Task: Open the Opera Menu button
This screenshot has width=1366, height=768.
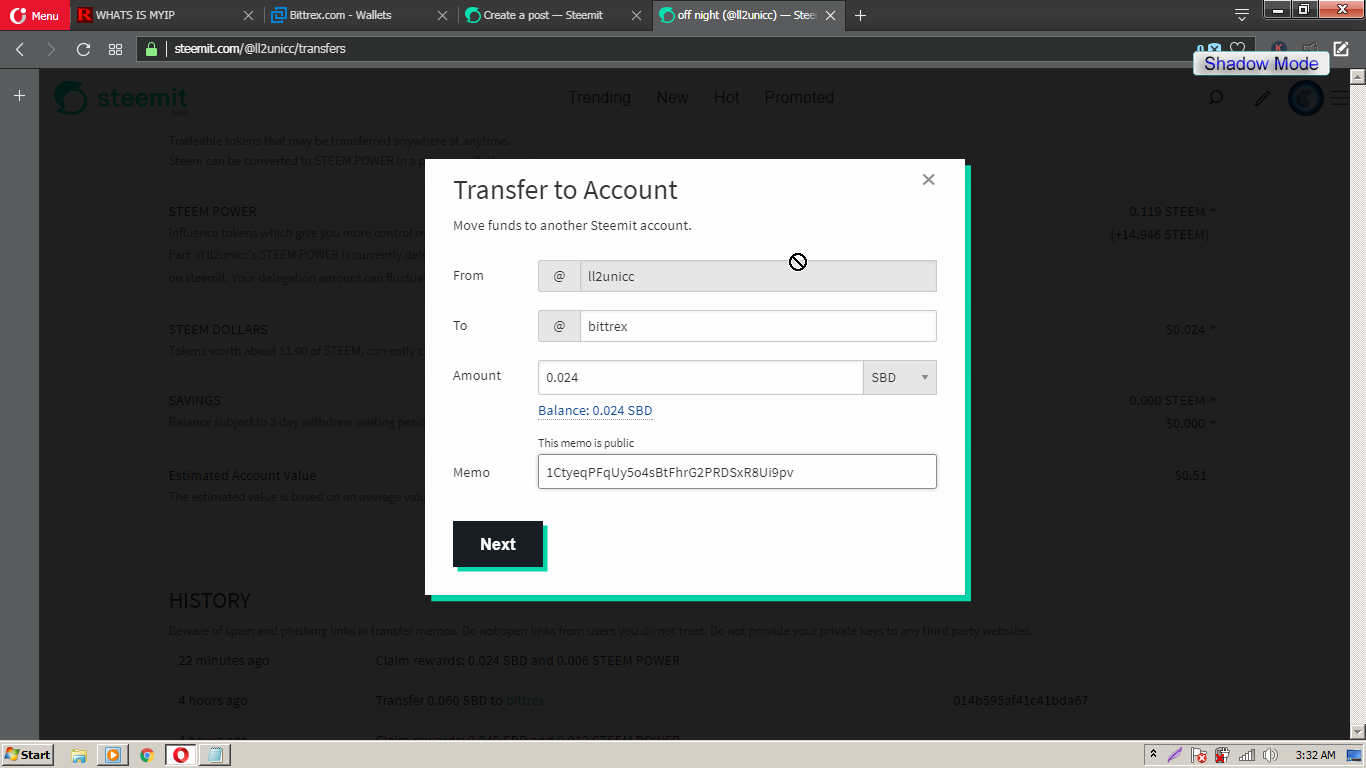Action: point(35,16)
